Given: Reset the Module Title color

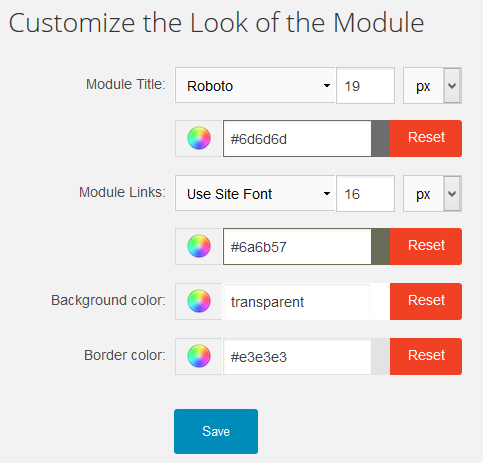Looking at the screenshot, I should click(426, 138).
